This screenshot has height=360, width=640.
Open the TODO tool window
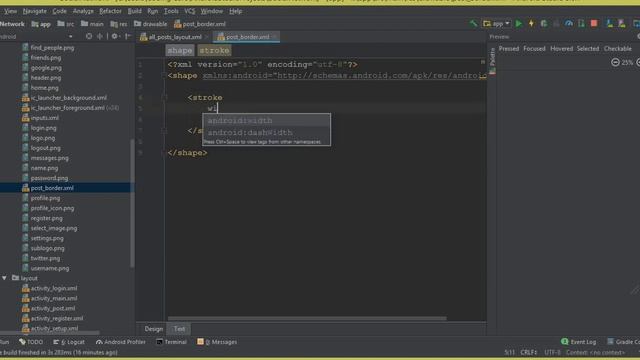coord(31,342)
